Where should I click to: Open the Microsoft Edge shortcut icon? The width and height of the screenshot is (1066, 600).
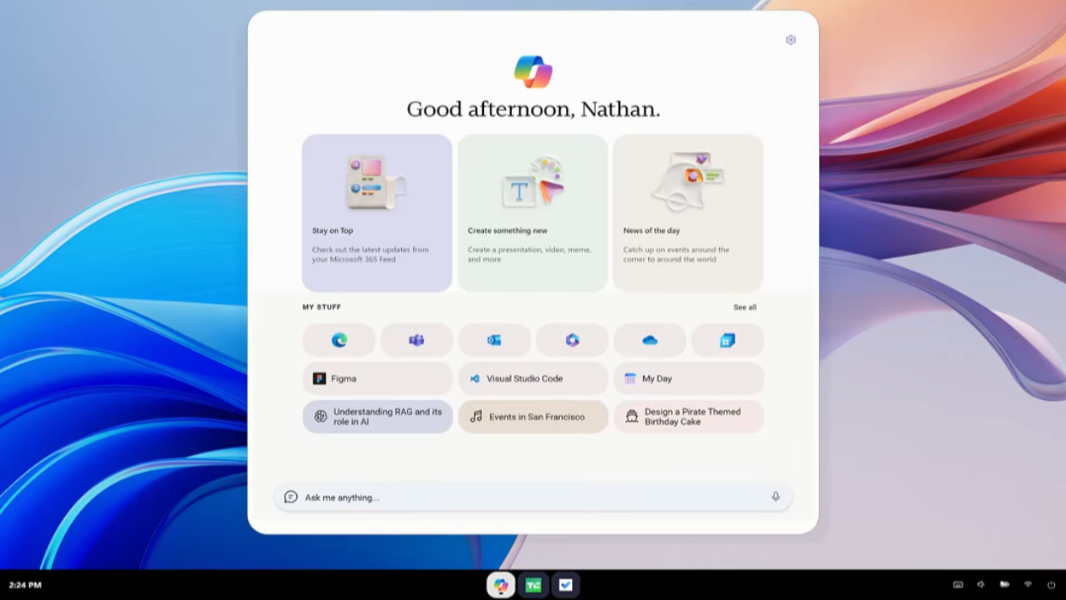pos(339,340)
